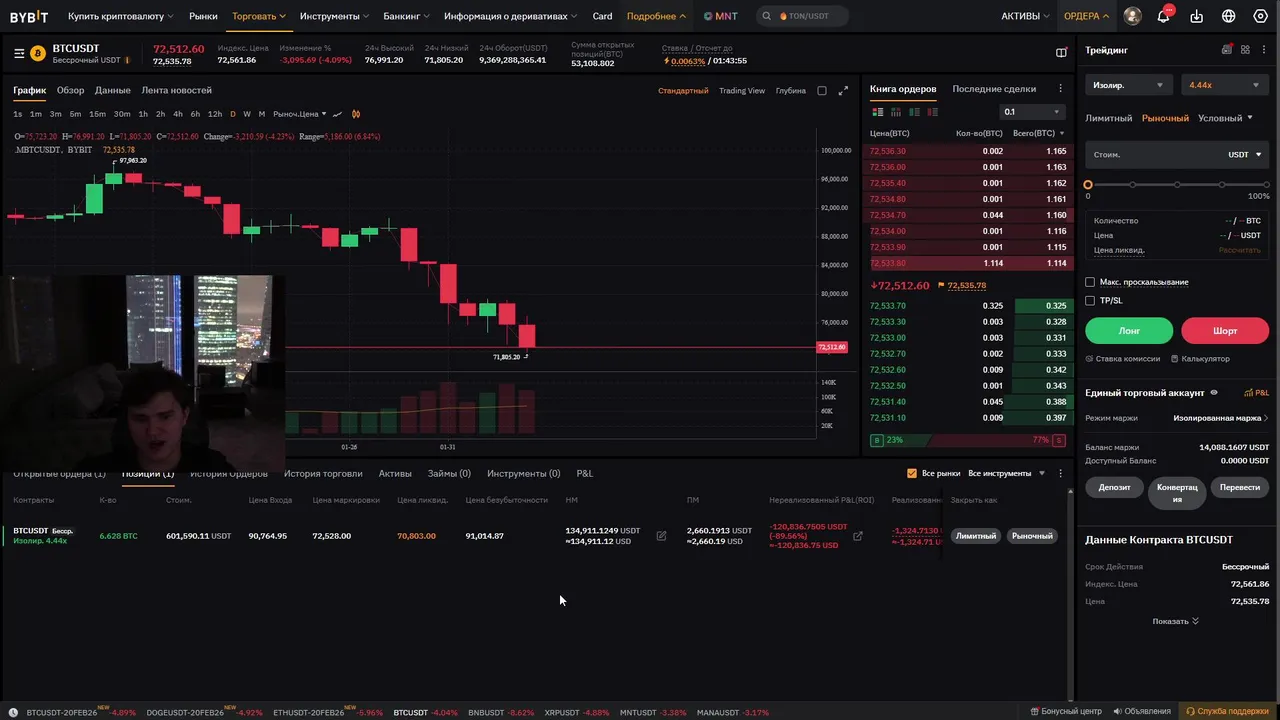The image size is (1280, 720).
Task: Select the combined buy/sell order book view icon
Action: 877,112
